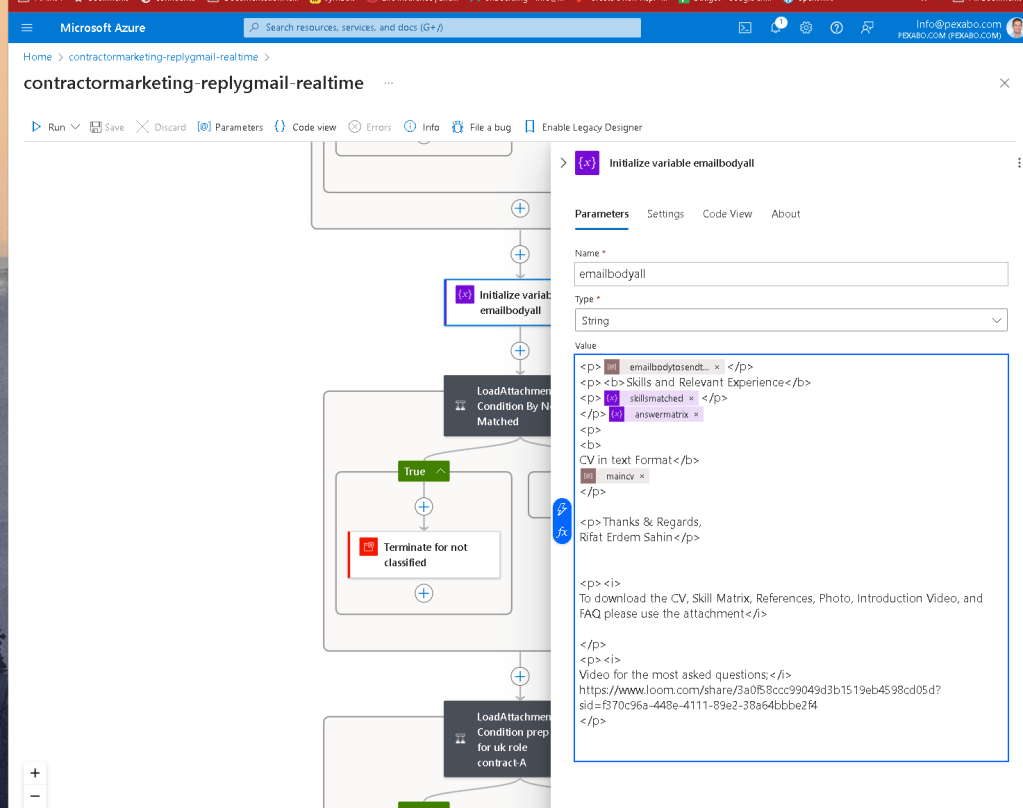Select the Settings tab
The height and width of the screenshot is (808, 1023).
point(665,214)
